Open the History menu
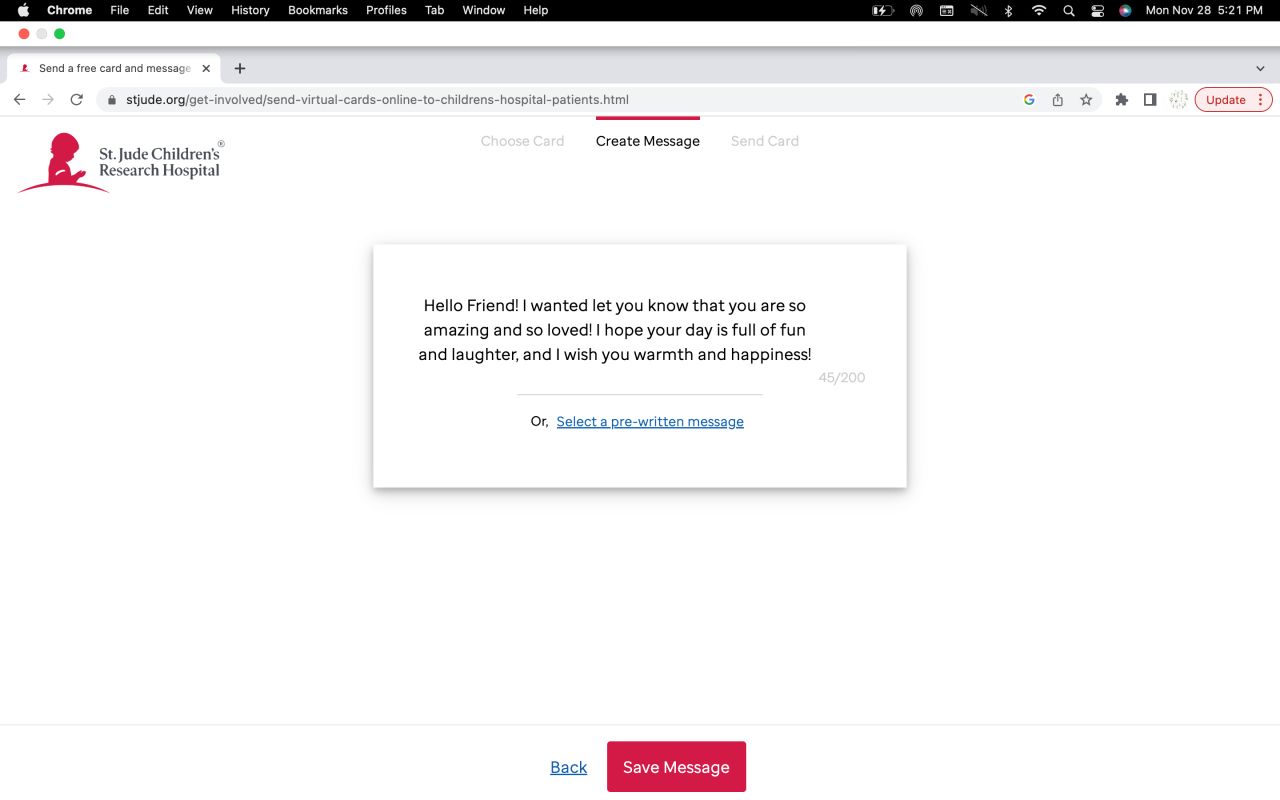 point(250,10)
